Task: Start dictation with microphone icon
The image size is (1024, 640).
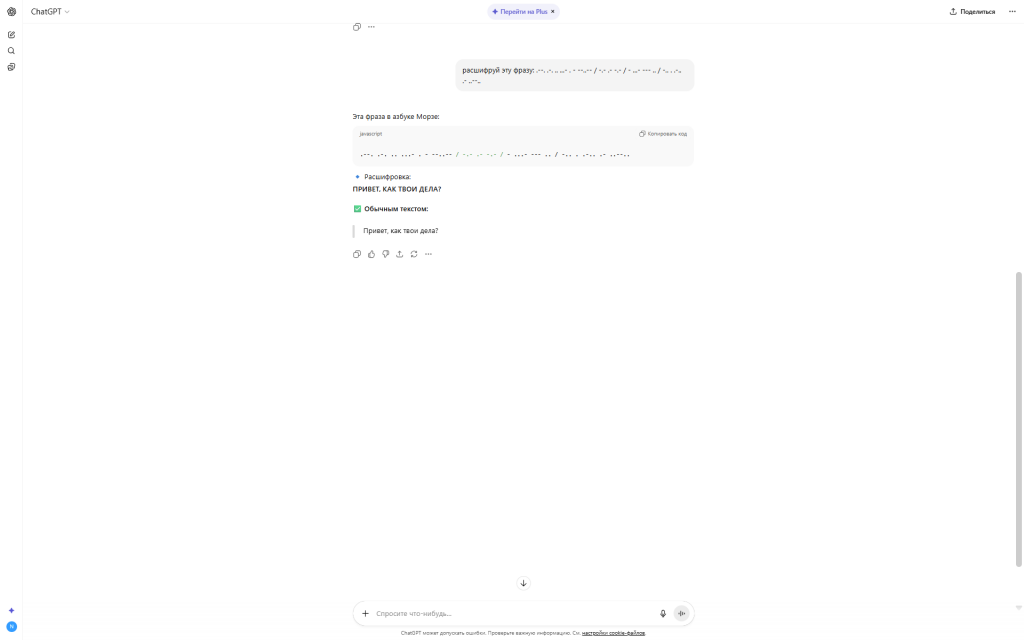Action: [x=663, y=614]
